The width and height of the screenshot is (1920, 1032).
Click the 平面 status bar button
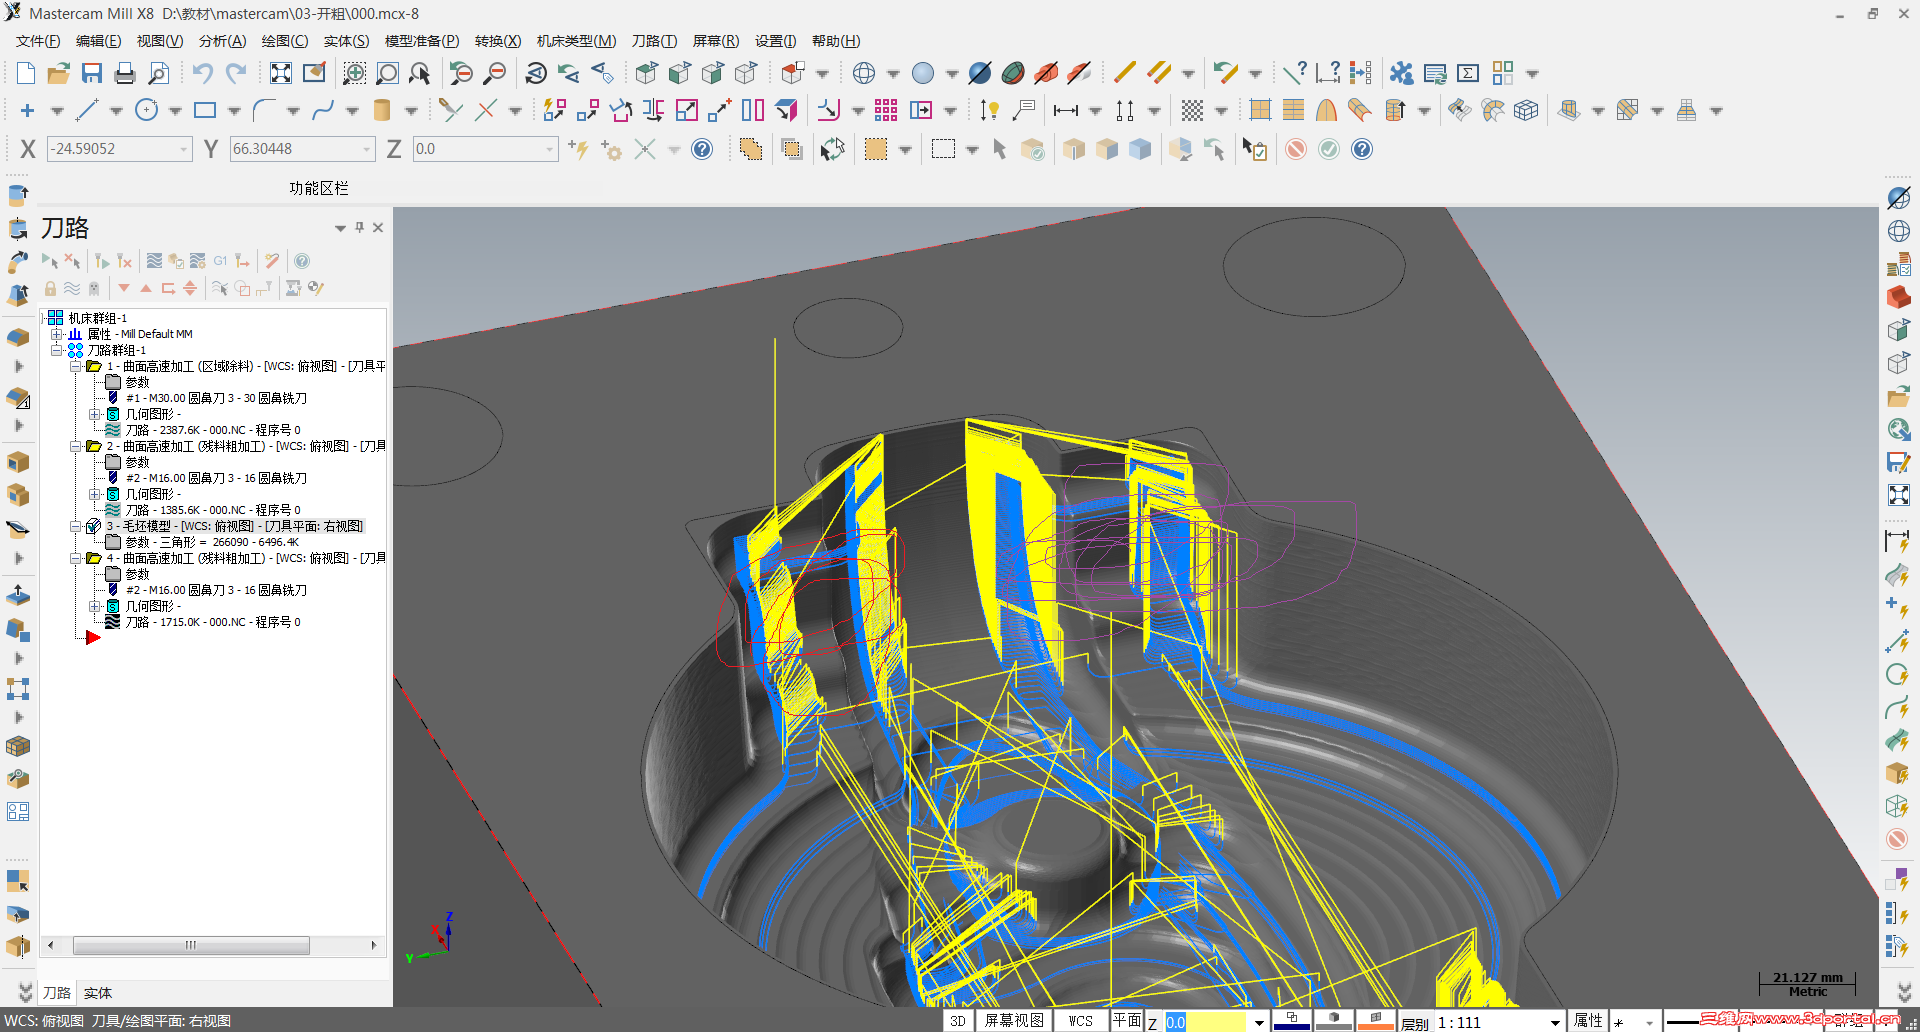[1127, 1021]
